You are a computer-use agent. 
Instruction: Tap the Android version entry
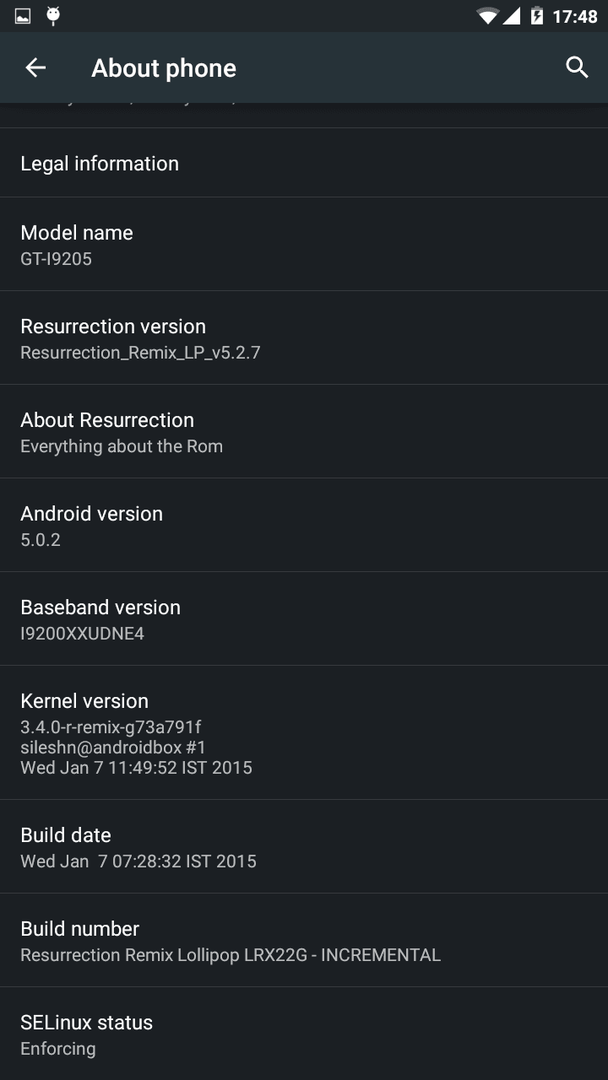(x=304, y=526)
